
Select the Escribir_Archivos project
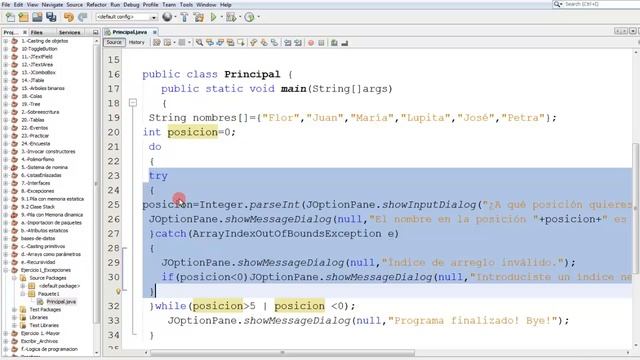tap(39, 341)
